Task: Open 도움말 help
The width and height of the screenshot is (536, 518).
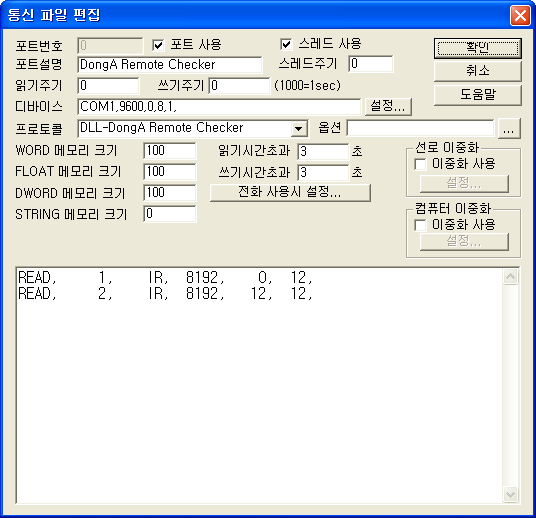Action: tap(478, 95)
